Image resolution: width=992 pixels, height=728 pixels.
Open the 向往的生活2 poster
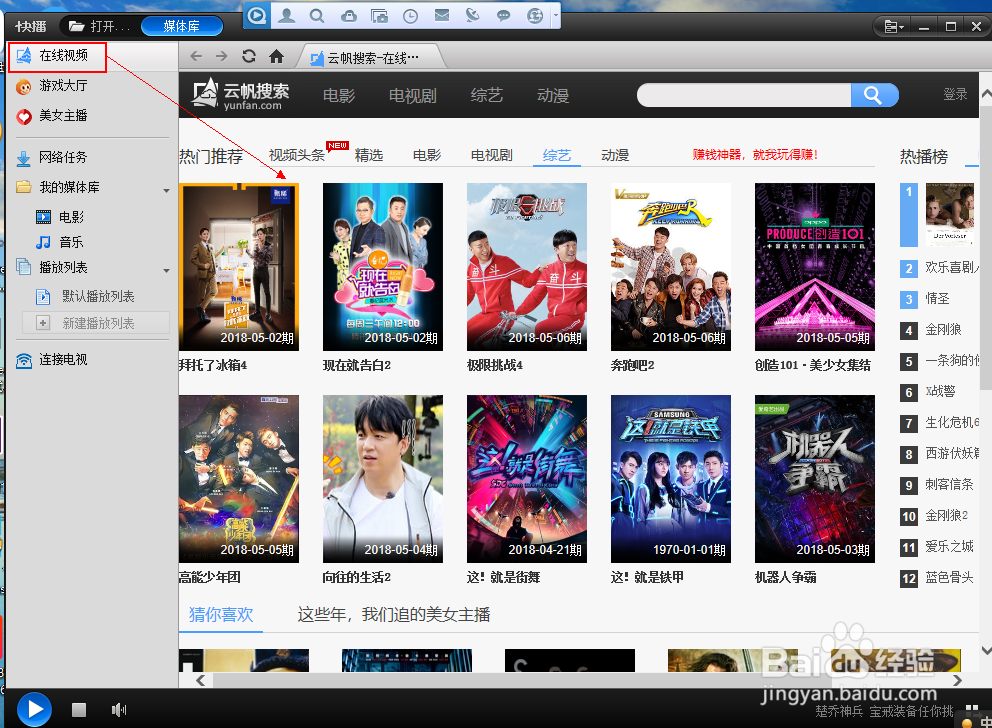tap(383, 479)
